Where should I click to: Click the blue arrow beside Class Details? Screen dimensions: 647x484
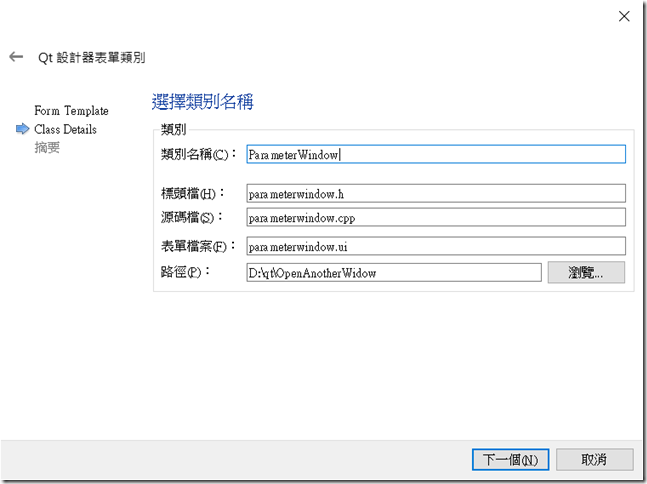22,129
